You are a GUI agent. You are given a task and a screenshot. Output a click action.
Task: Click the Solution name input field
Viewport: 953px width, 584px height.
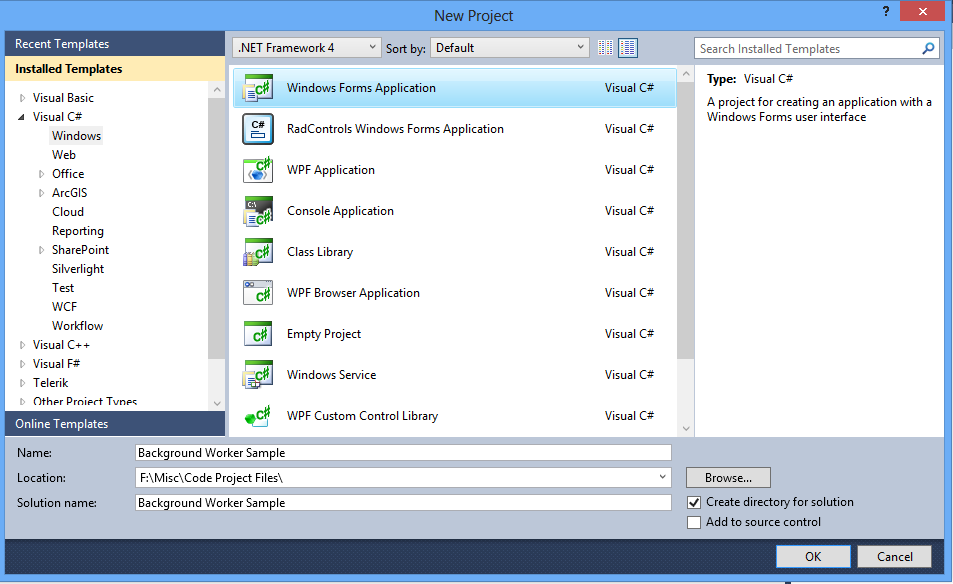(403, 503)
